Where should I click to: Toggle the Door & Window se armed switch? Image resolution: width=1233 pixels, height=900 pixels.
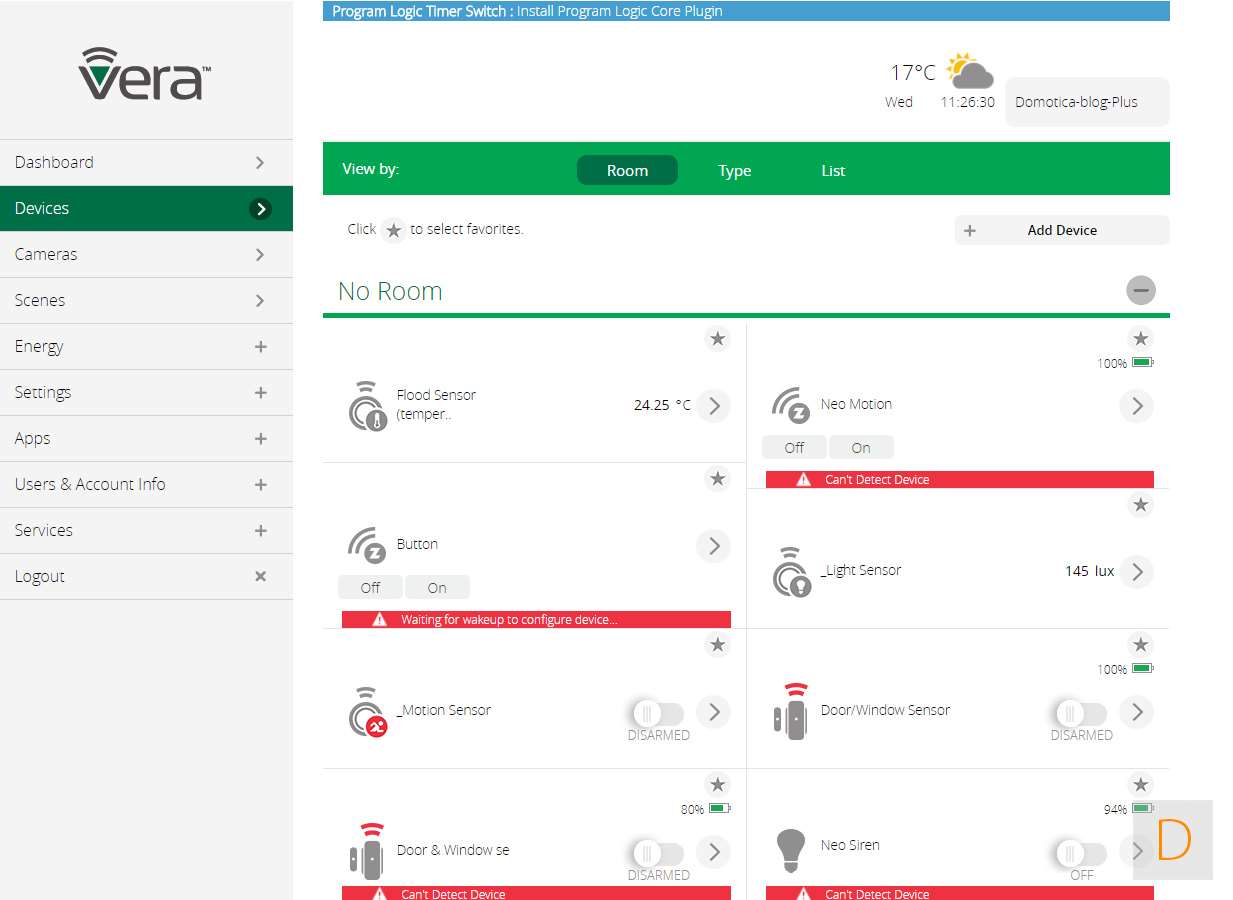click(658, 853)
